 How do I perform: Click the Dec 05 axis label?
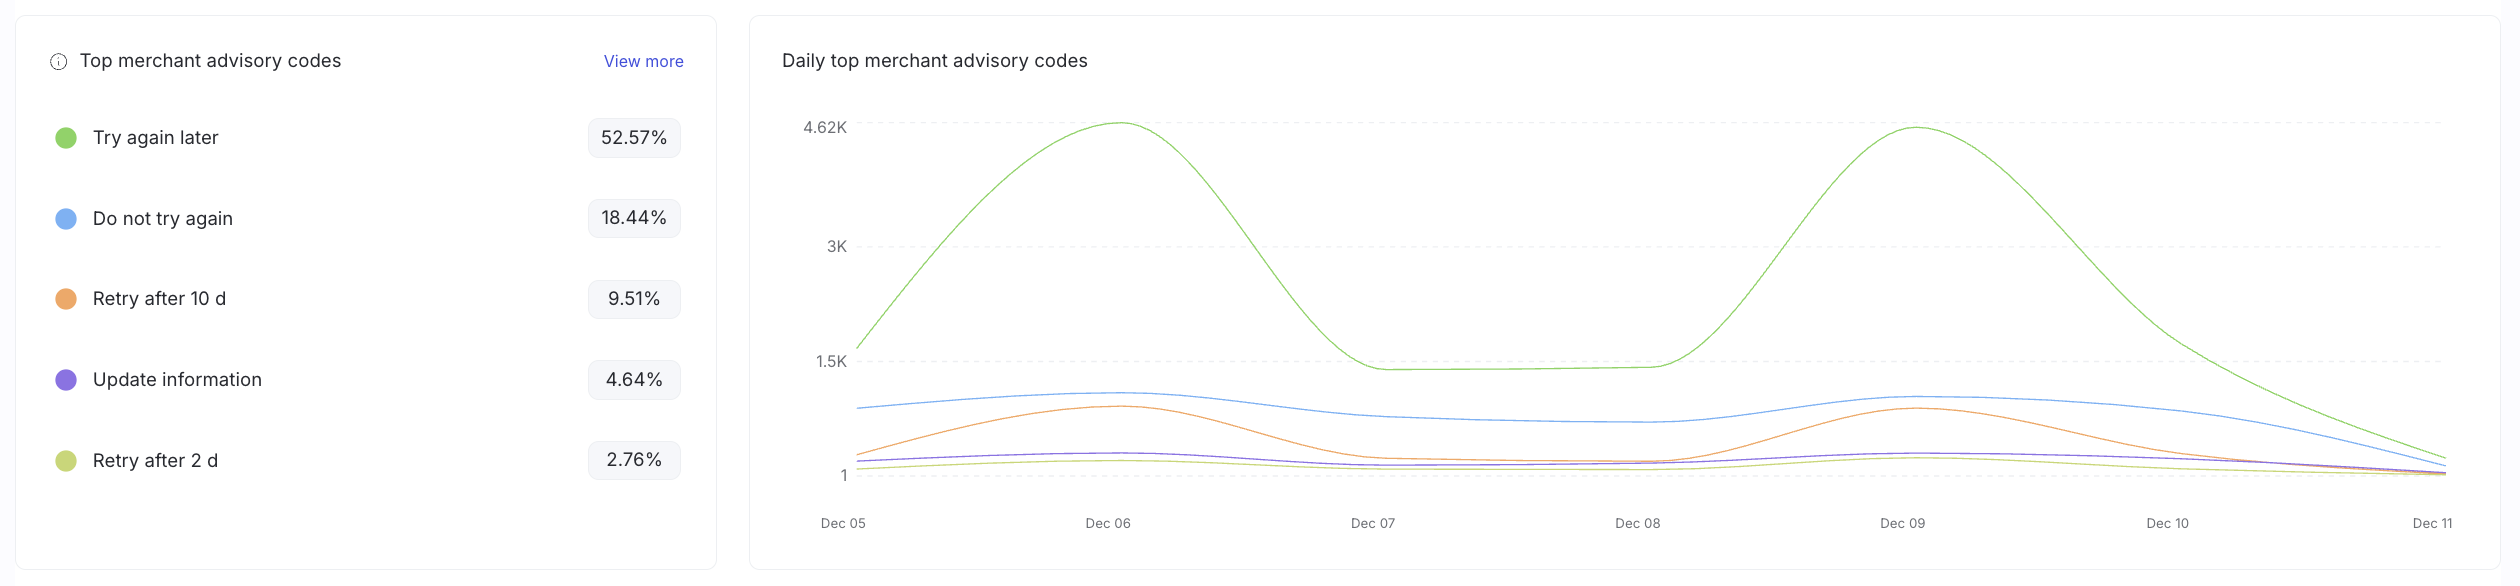coord(841,522)
